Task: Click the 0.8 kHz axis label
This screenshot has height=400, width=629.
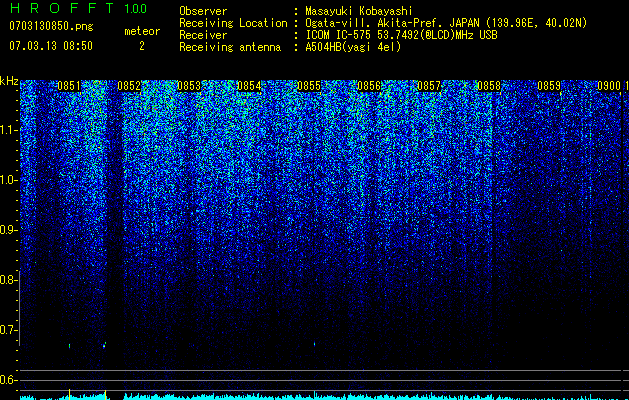Action: pyautogui.click(x=8, y=280)
